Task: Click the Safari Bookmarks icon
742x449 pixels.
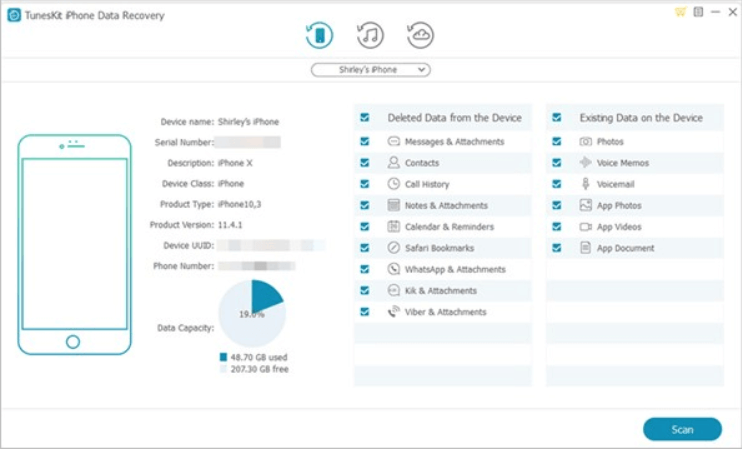Action: (394, 248)
